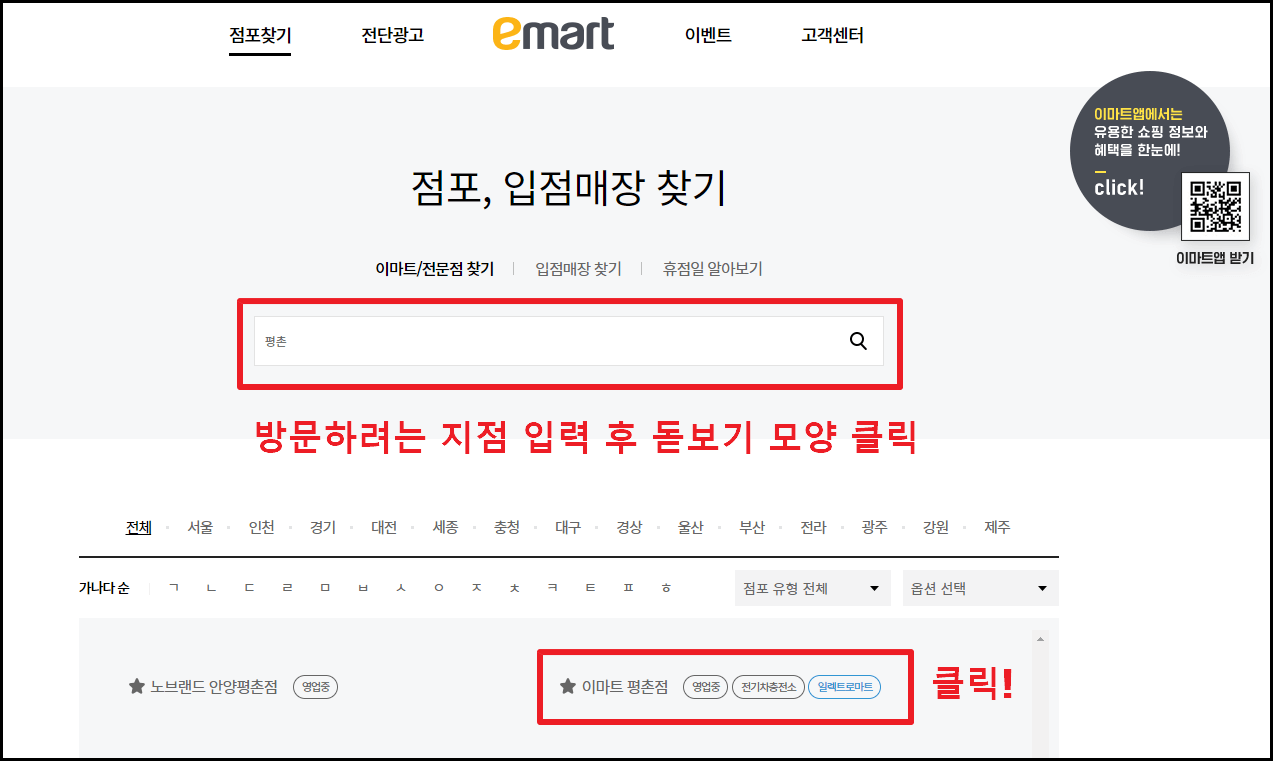Open the 옵션 선택 dropdown
The width and height of the screenshot is (1273, 761).
coord(980,588)
